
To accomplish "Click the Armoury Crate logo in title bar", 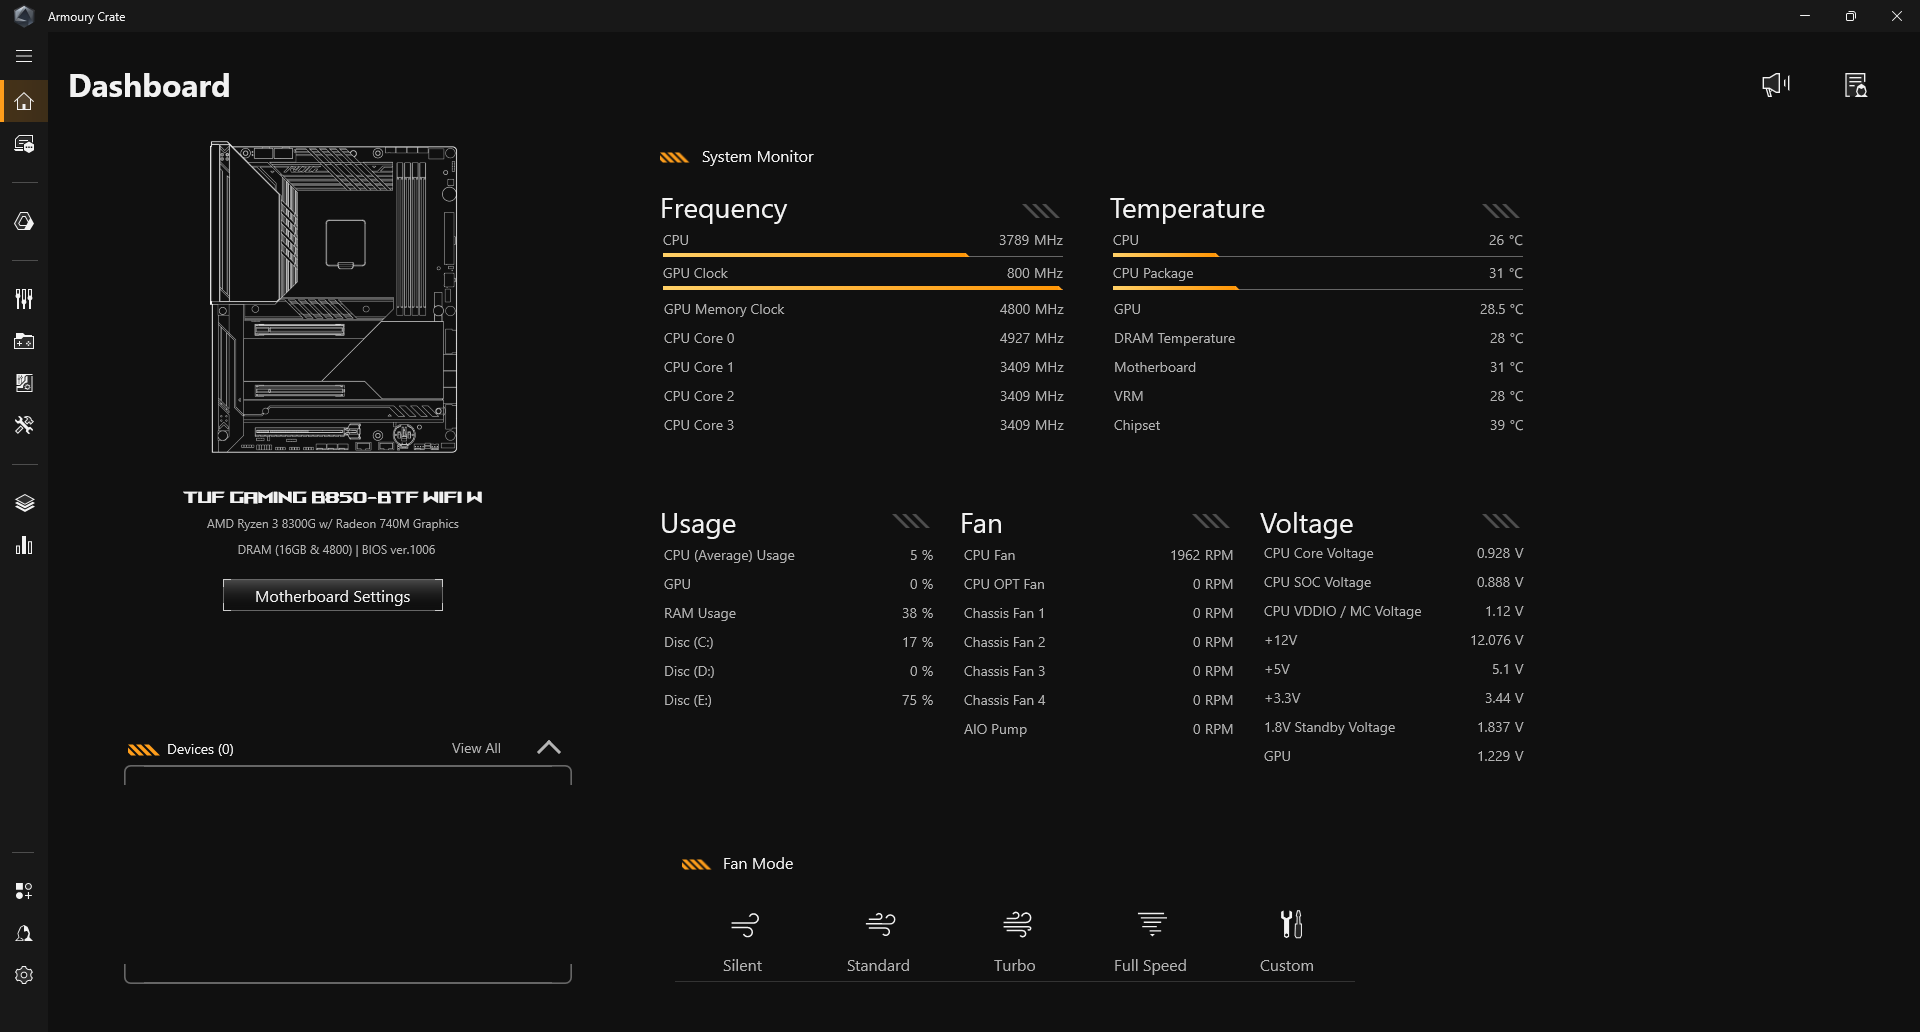I will point(24,16).
